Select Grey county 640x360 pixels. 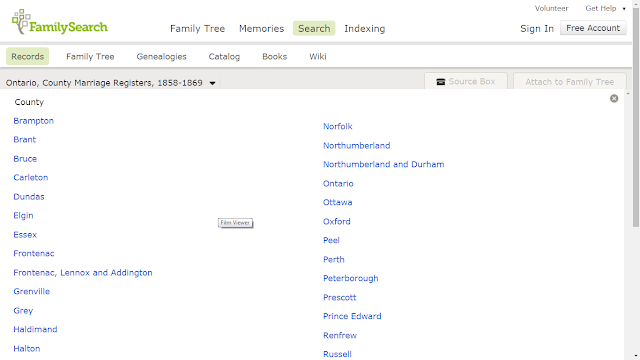point(23,311)
